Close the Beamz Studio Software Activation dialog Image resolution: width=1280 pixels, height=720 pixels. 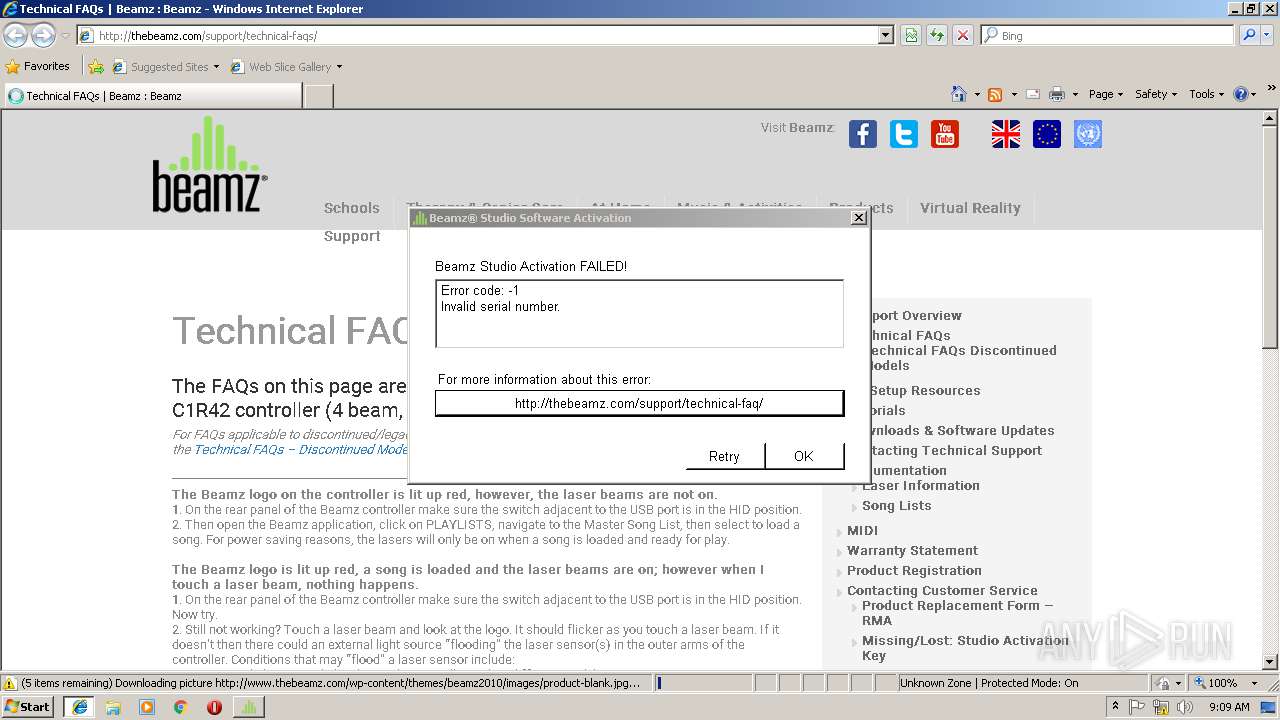[858, 218]
